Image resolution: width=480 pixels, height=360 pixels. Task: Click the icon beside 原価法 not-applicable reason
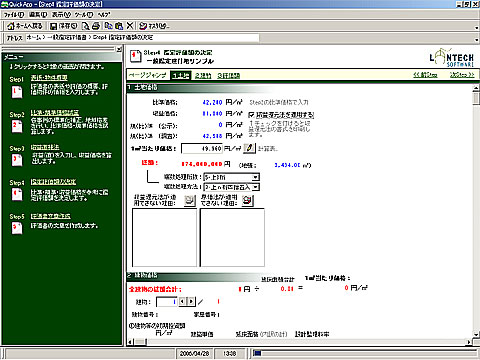[248, 200]
